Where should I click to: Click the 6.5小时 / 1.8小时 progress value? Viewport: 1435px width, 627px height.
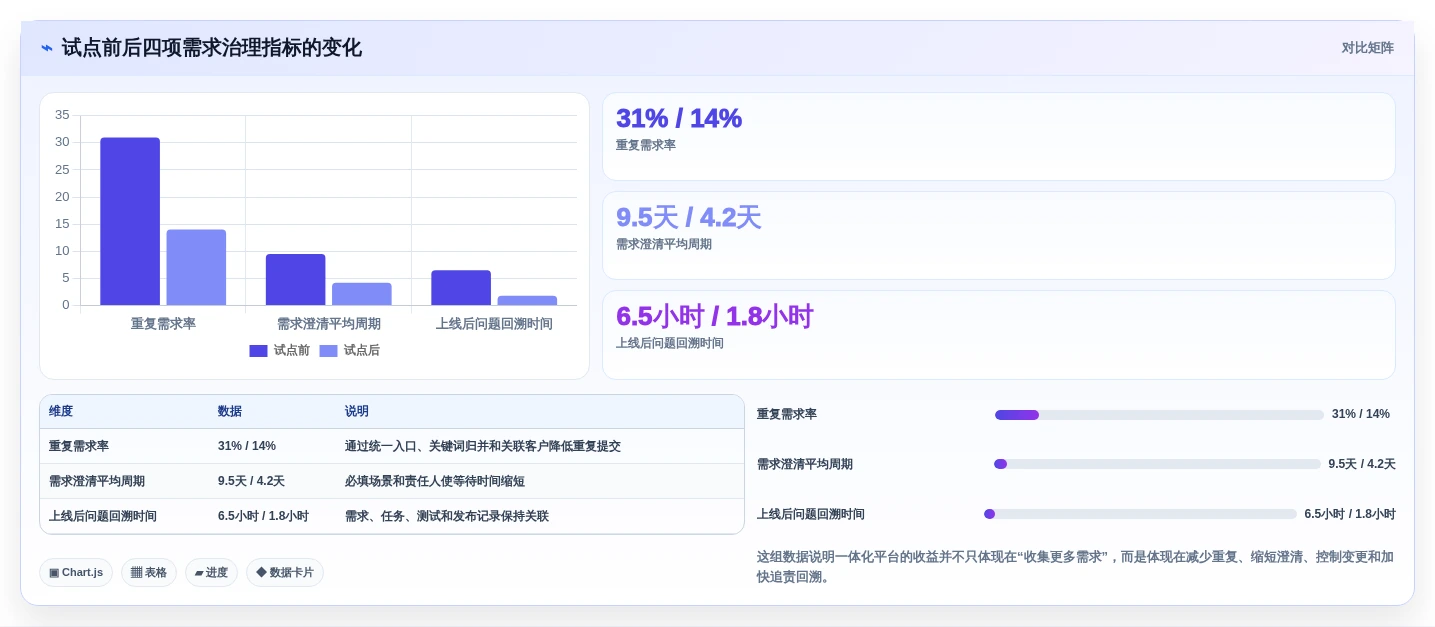pos(1350,514)
